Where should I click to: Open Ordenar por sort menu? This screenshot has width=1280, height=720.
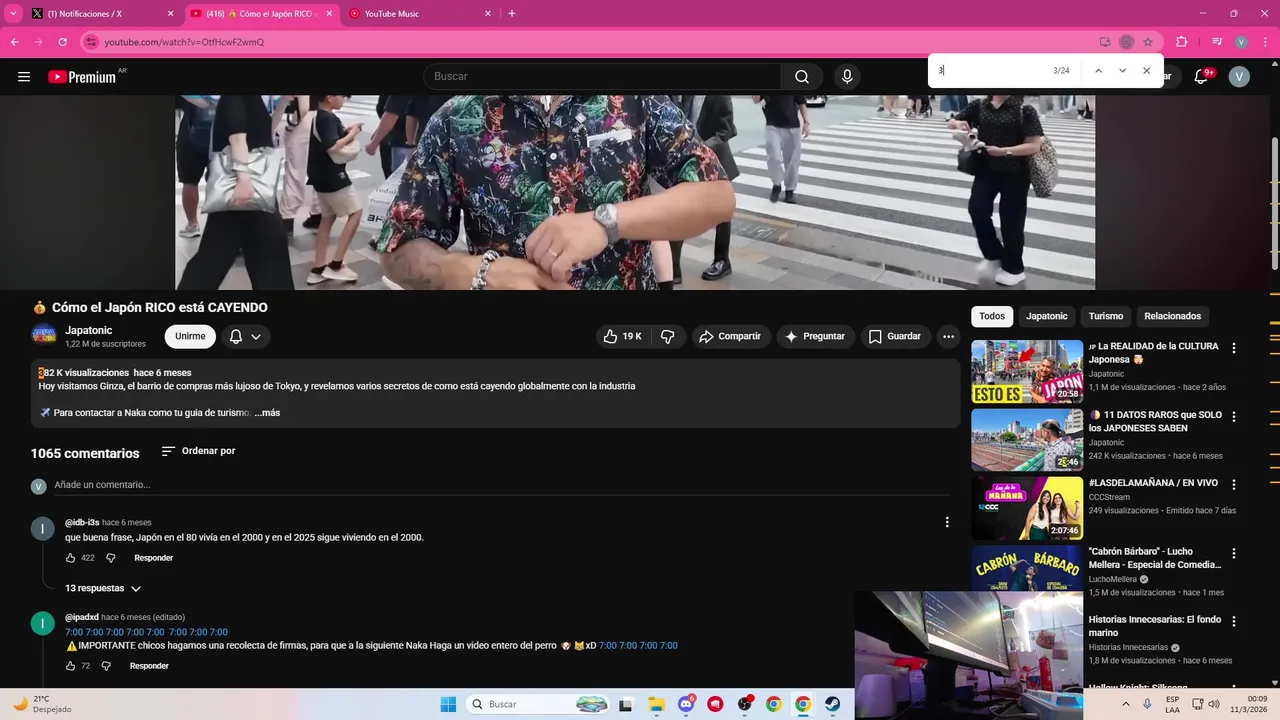[x=198, y=451]
